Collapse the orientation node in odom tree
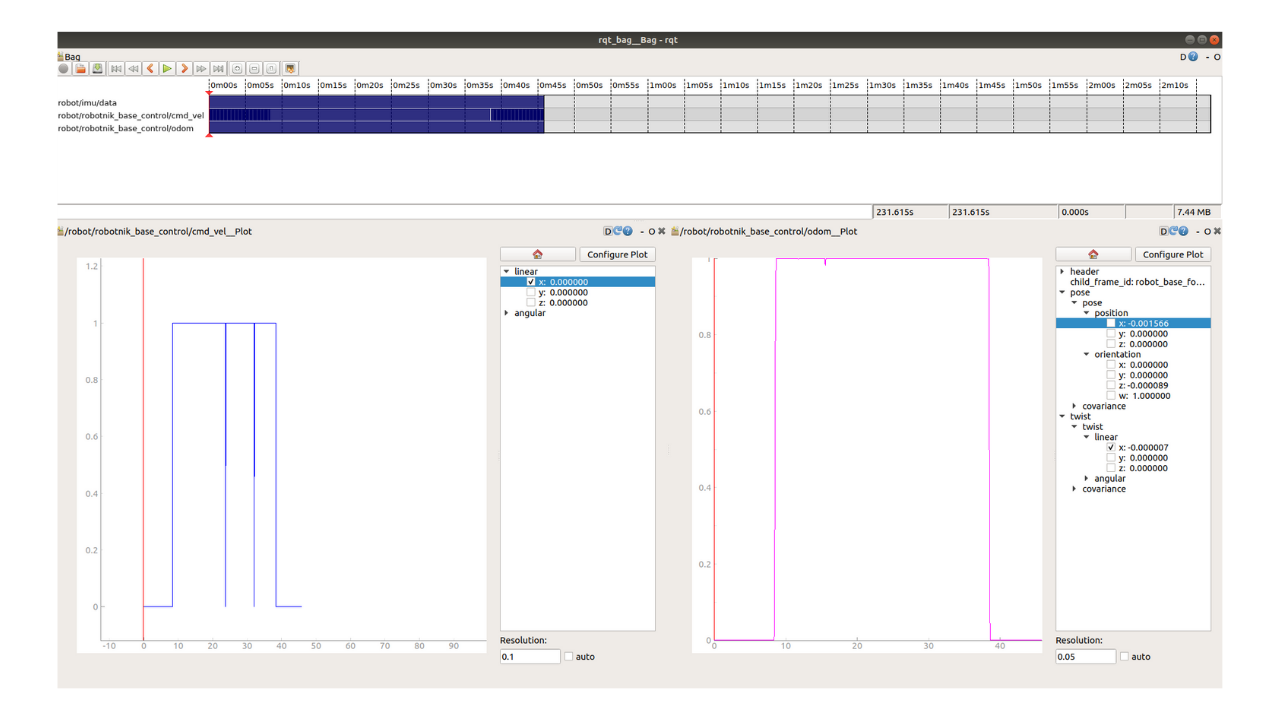The image size is (1280, 720). pyautogui.click(x=1087, y=354)
